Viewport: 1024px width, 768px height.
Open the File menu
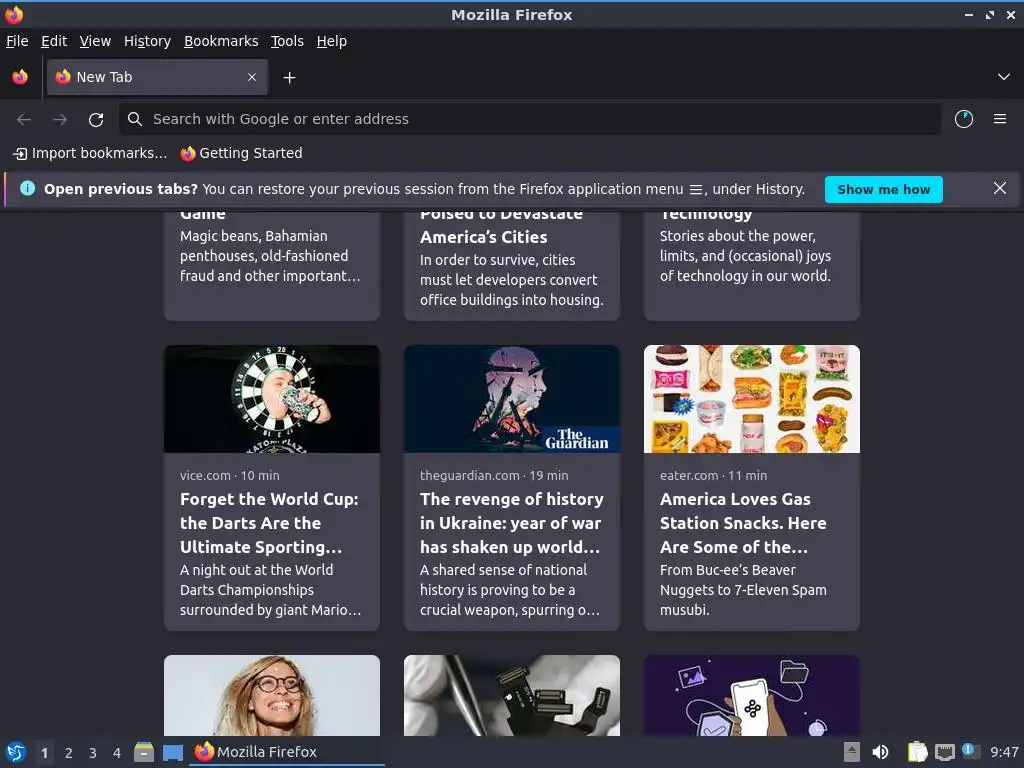click(17, 41)
